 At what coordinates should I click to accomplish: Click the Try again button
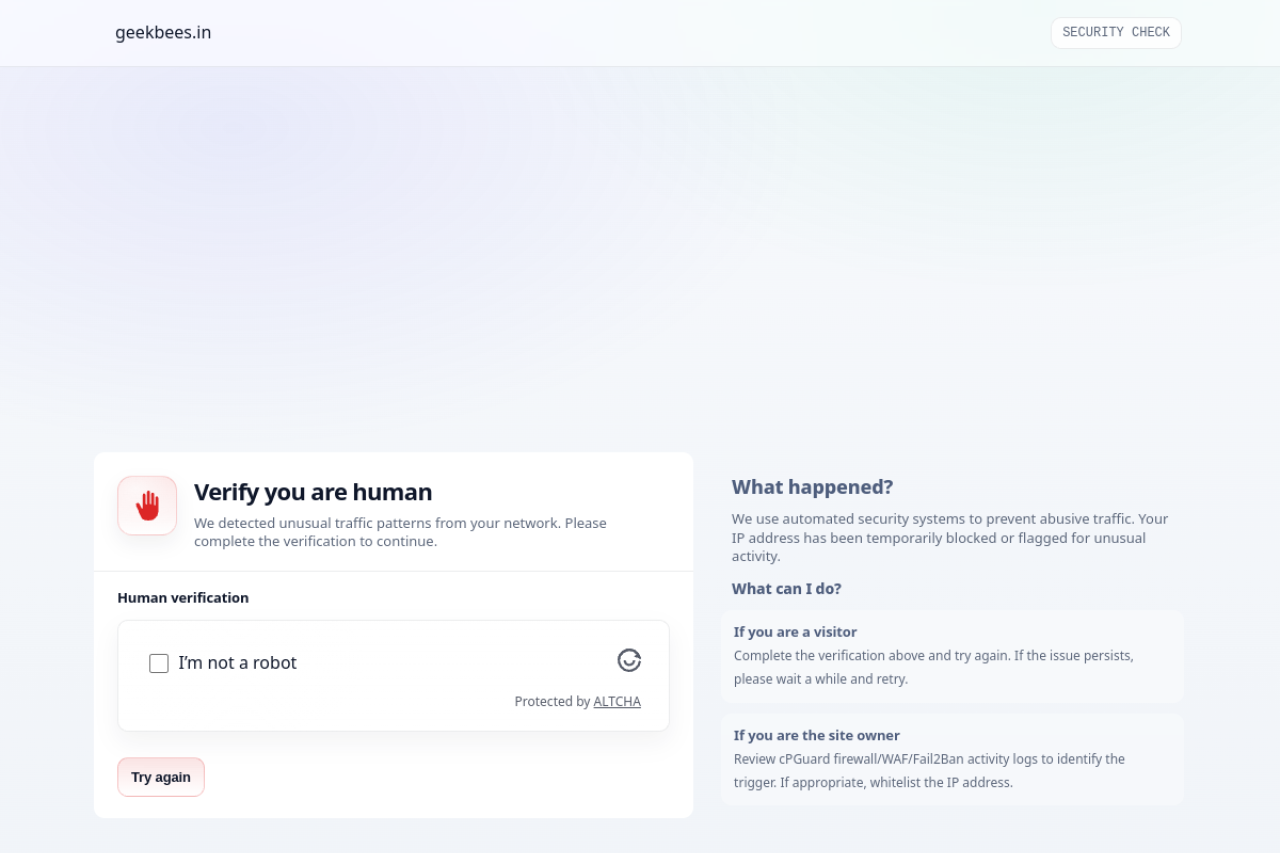point(161,777)
